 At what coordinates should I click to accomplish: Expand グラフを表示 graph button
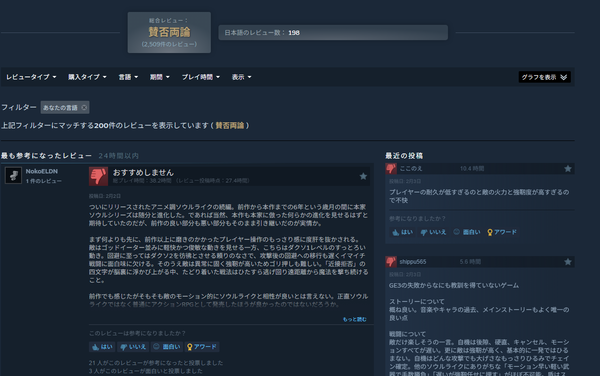tap(544, 77)
